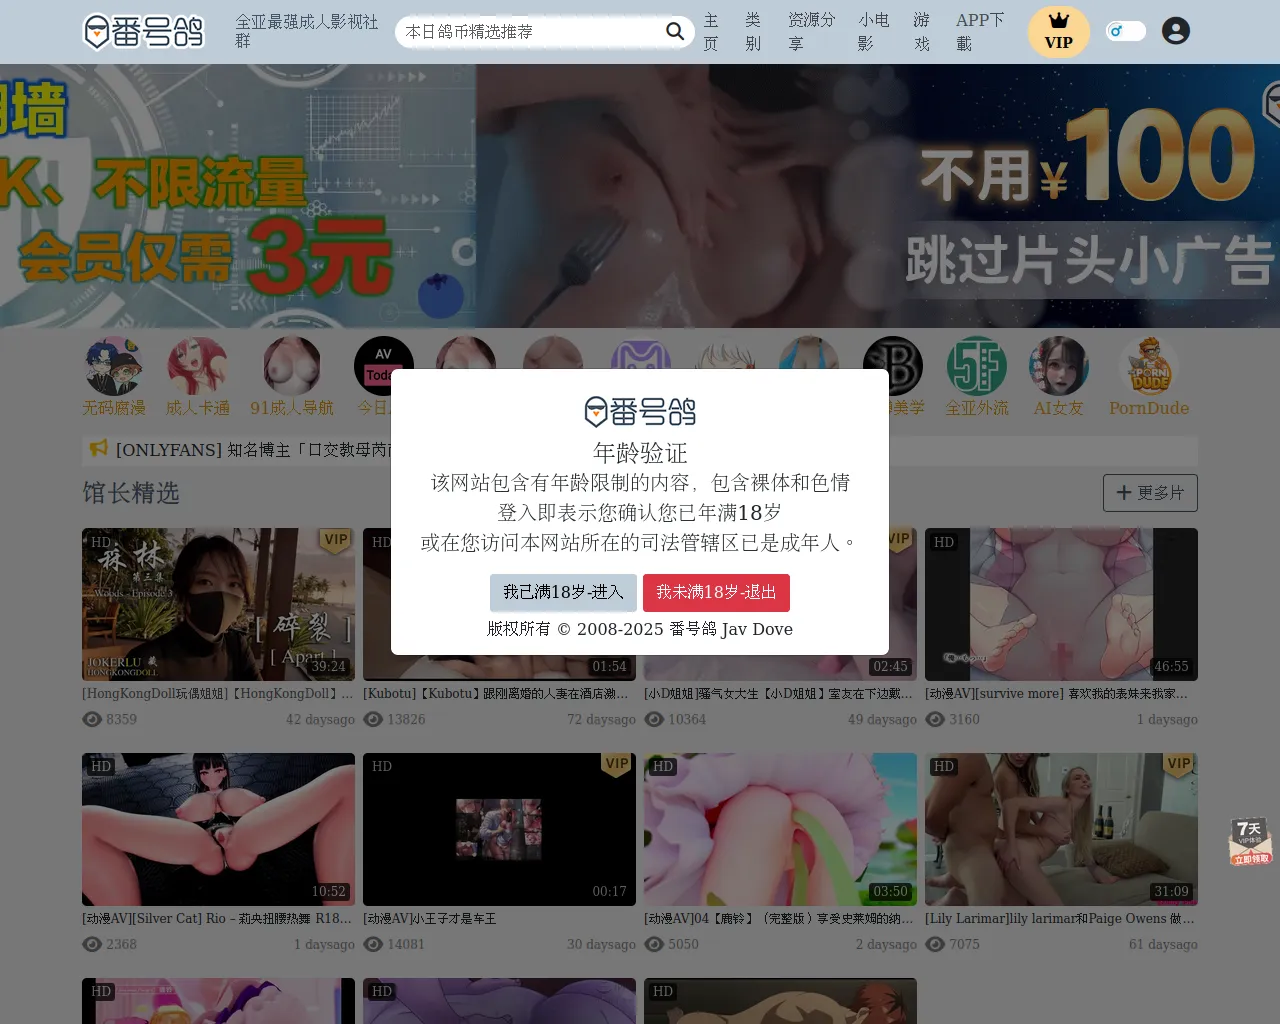Click the 馆长精选 section heading
Image resolution: width=1280 pixels, height=1024 pixels.
[131, 493]
